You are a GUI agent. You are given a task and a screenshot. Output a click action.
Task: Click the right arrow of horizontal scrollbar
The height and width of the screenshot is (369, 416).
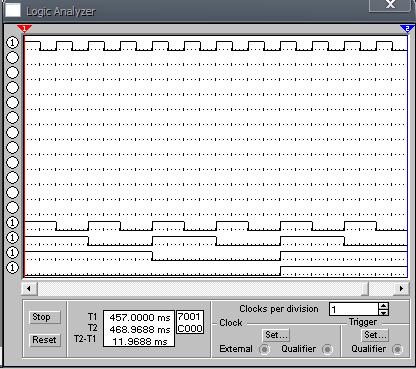401,288
